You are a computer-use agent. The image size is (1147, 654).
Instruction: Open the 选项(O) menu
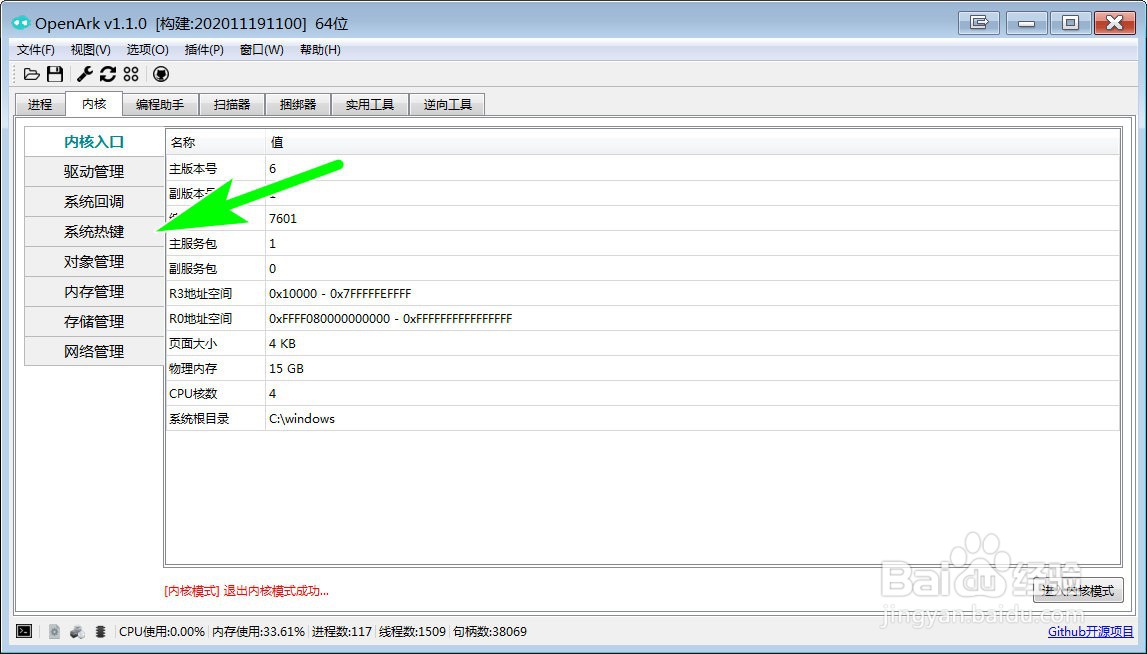147,50
